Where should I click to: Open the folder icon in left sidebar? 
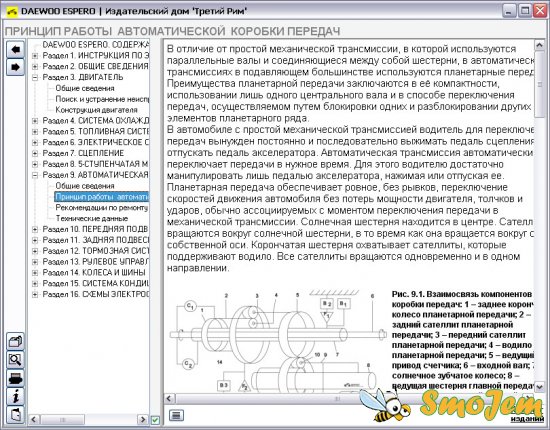pos(15,342)
